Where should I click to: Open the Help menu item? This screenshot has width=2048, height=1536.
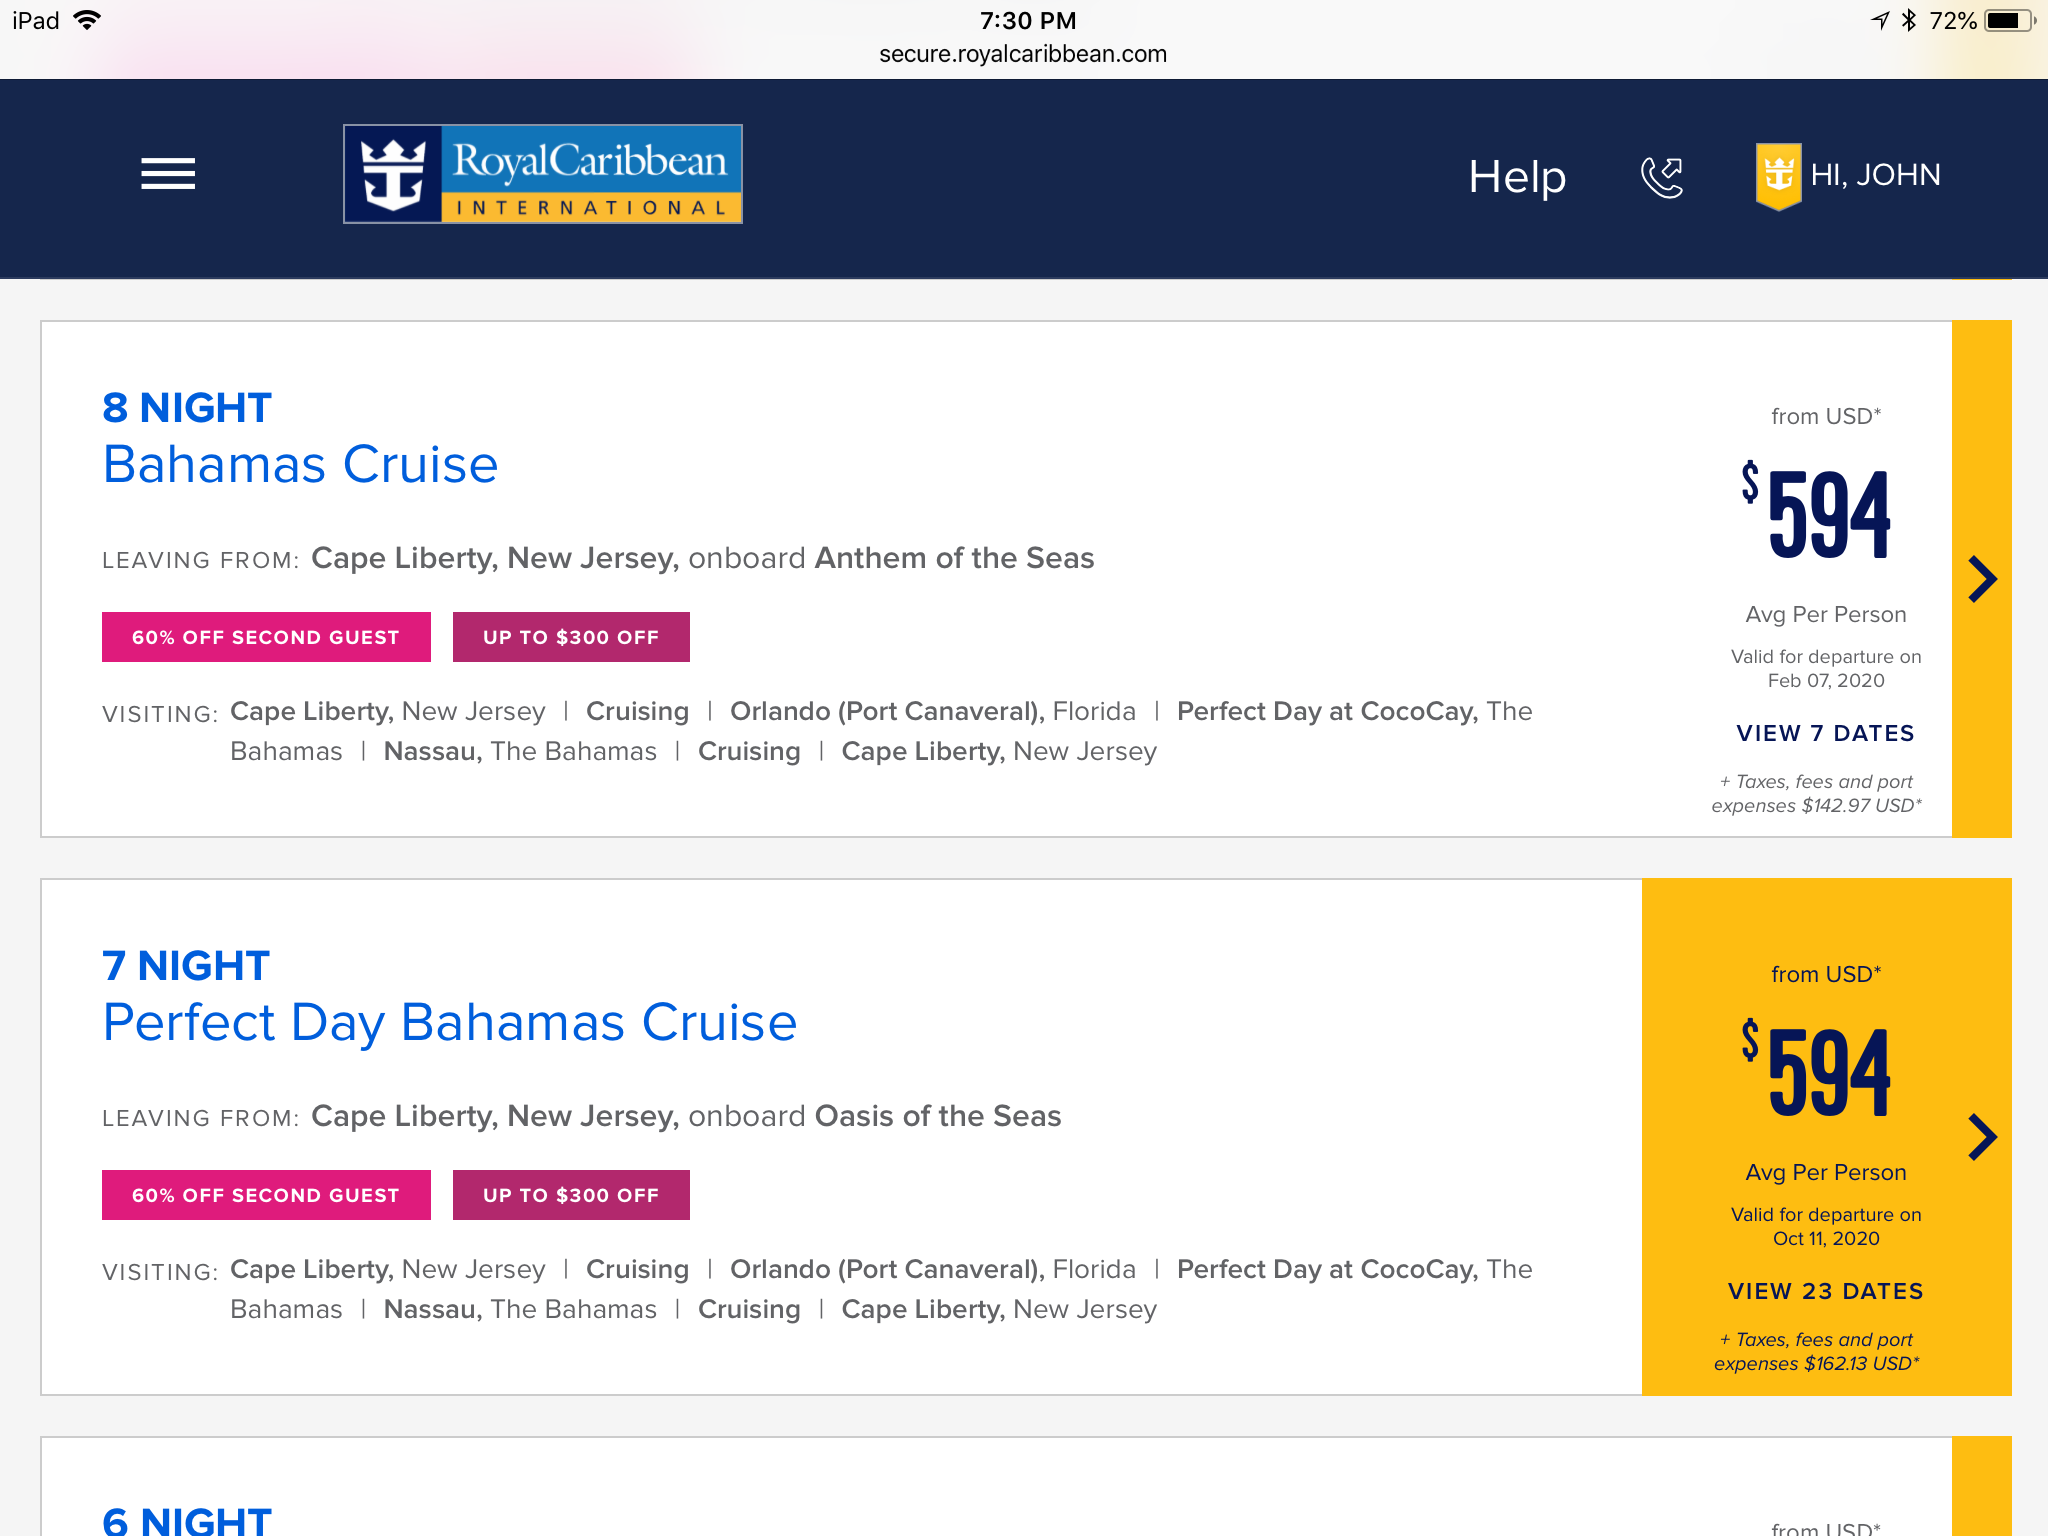[1517, 177]
